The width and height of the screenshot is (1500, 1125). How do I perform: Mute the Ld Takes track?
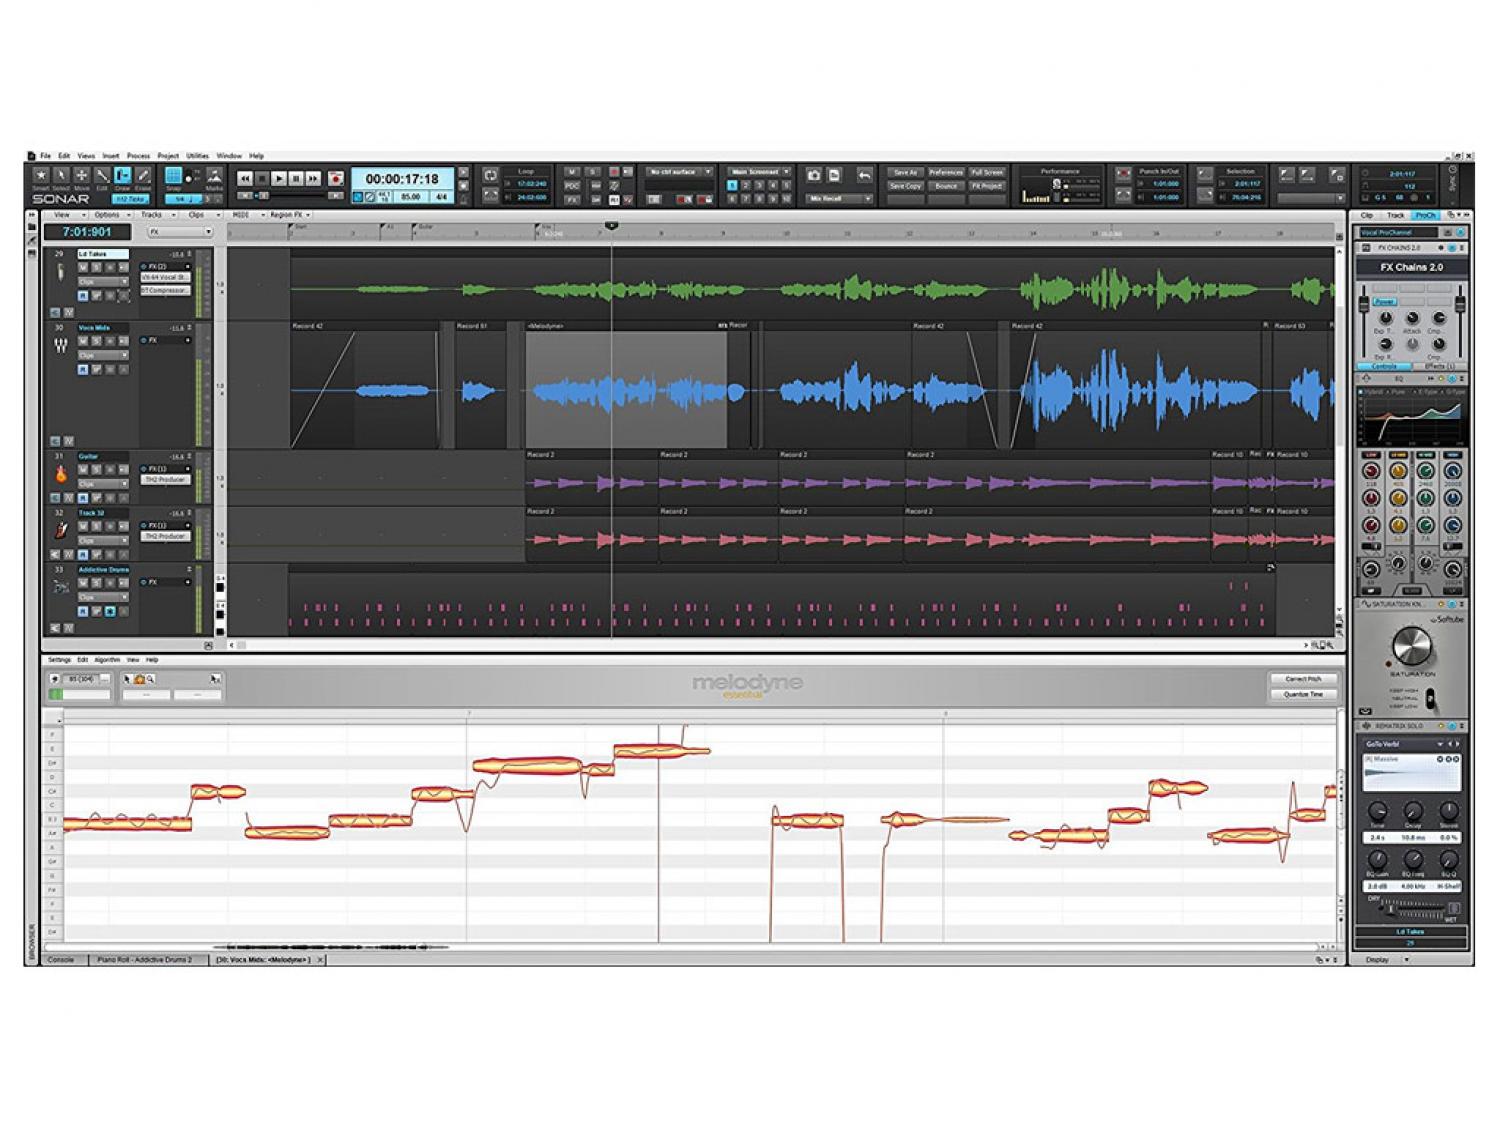[x=83, y=268]
